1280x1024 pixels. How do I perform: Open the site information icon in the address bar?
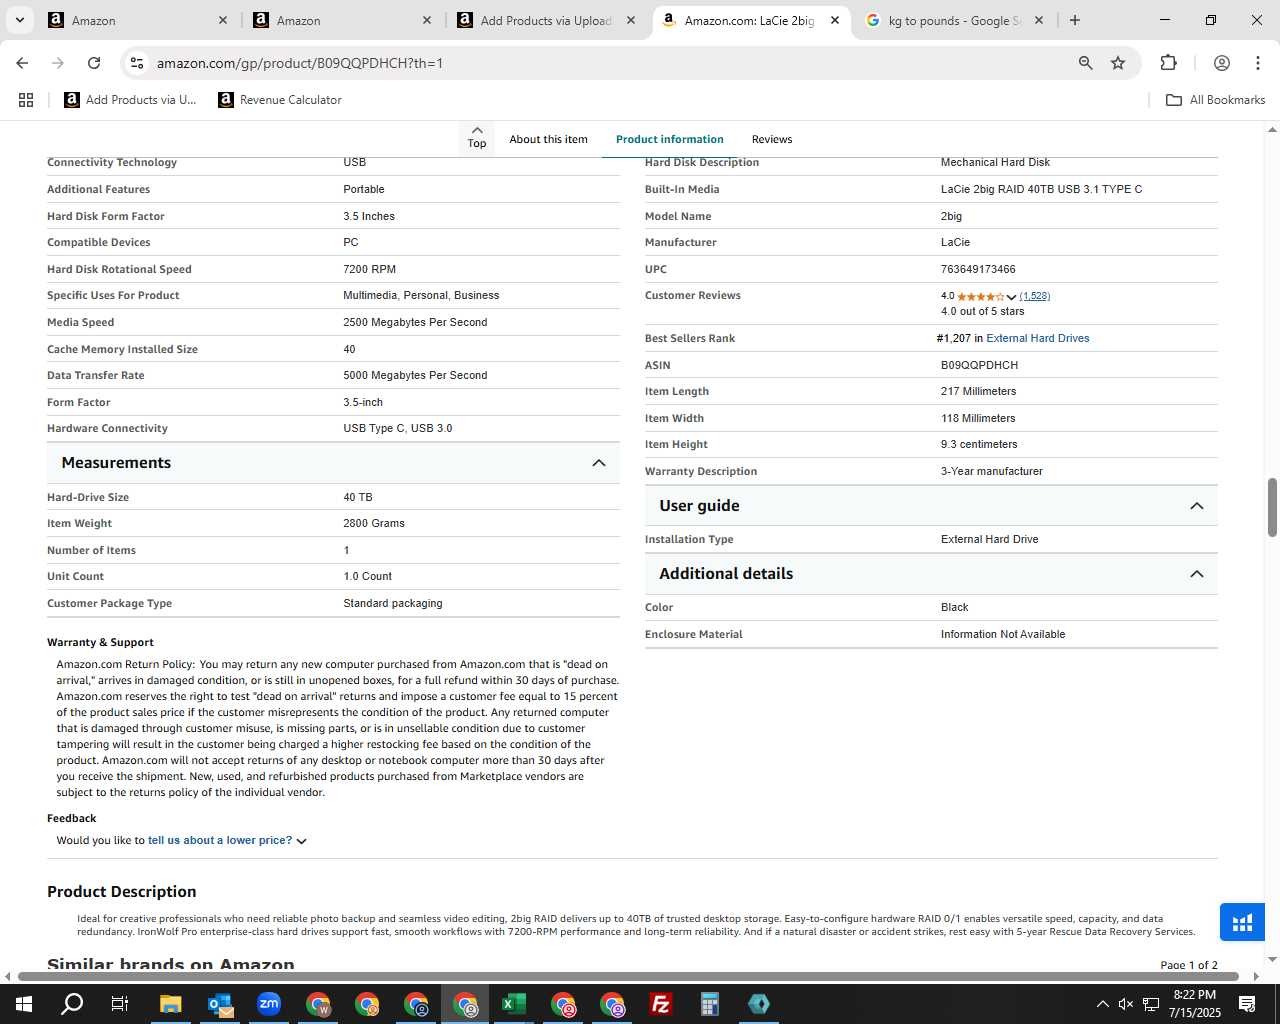pyautogui.click(x=137, y=63)
